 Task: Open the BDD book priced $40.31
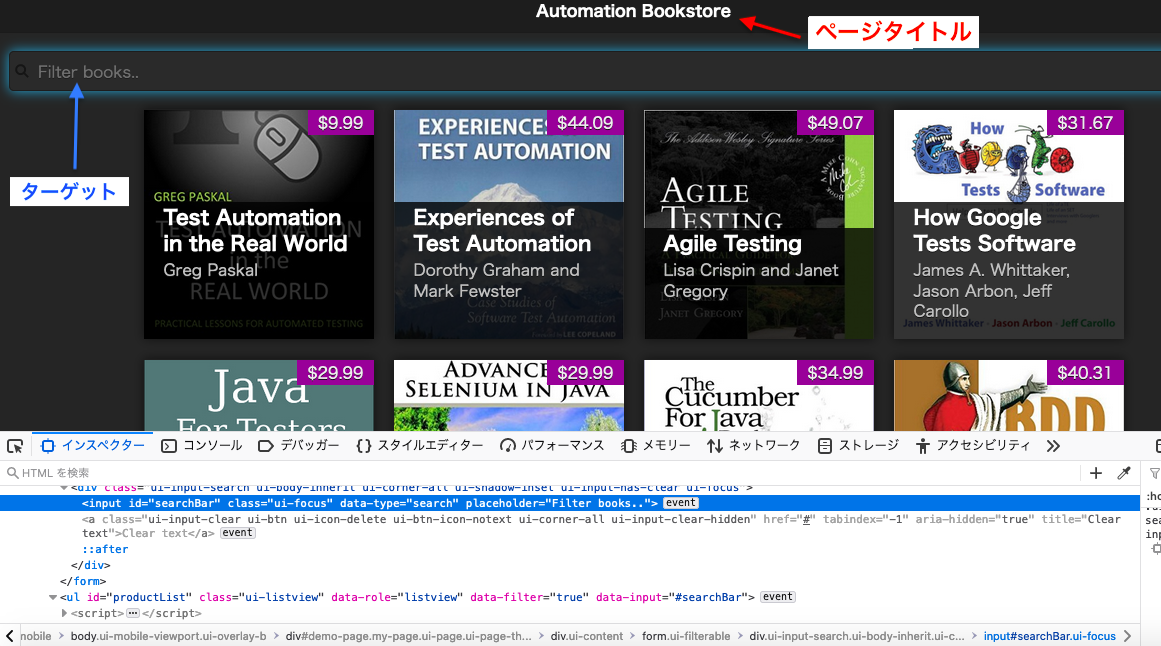point(1008,396)
